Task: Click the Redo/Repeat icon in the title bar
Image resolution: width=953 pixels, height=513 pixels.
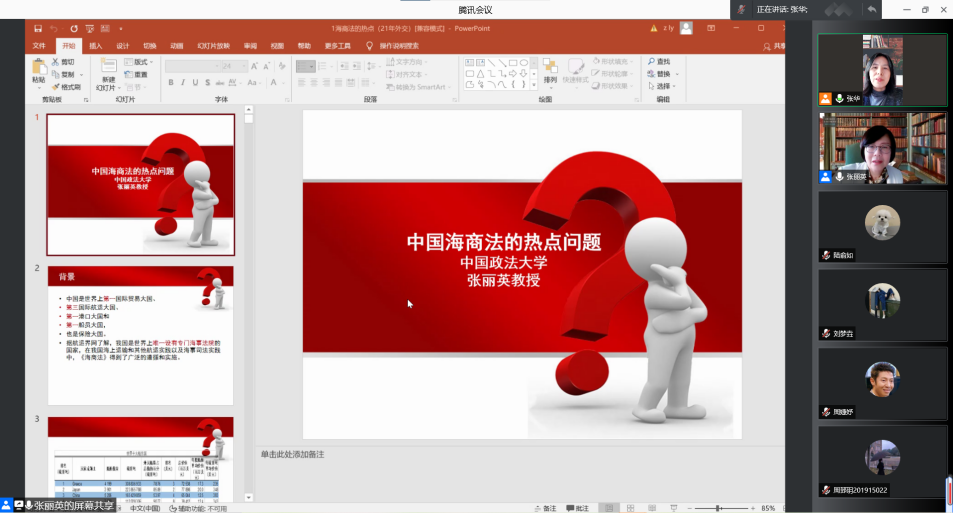Action: point(74,29)
